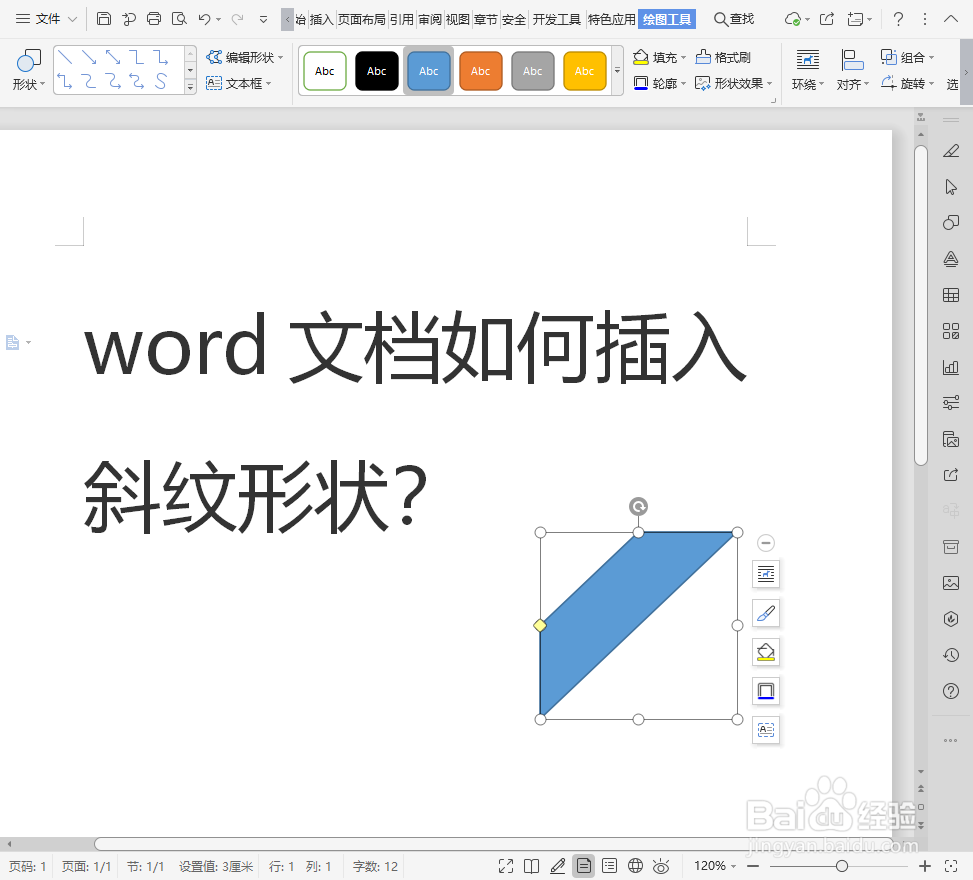Click the rotate handle above the shape
The width and height of the screenshot is (973, 880).
click(638, 506)
